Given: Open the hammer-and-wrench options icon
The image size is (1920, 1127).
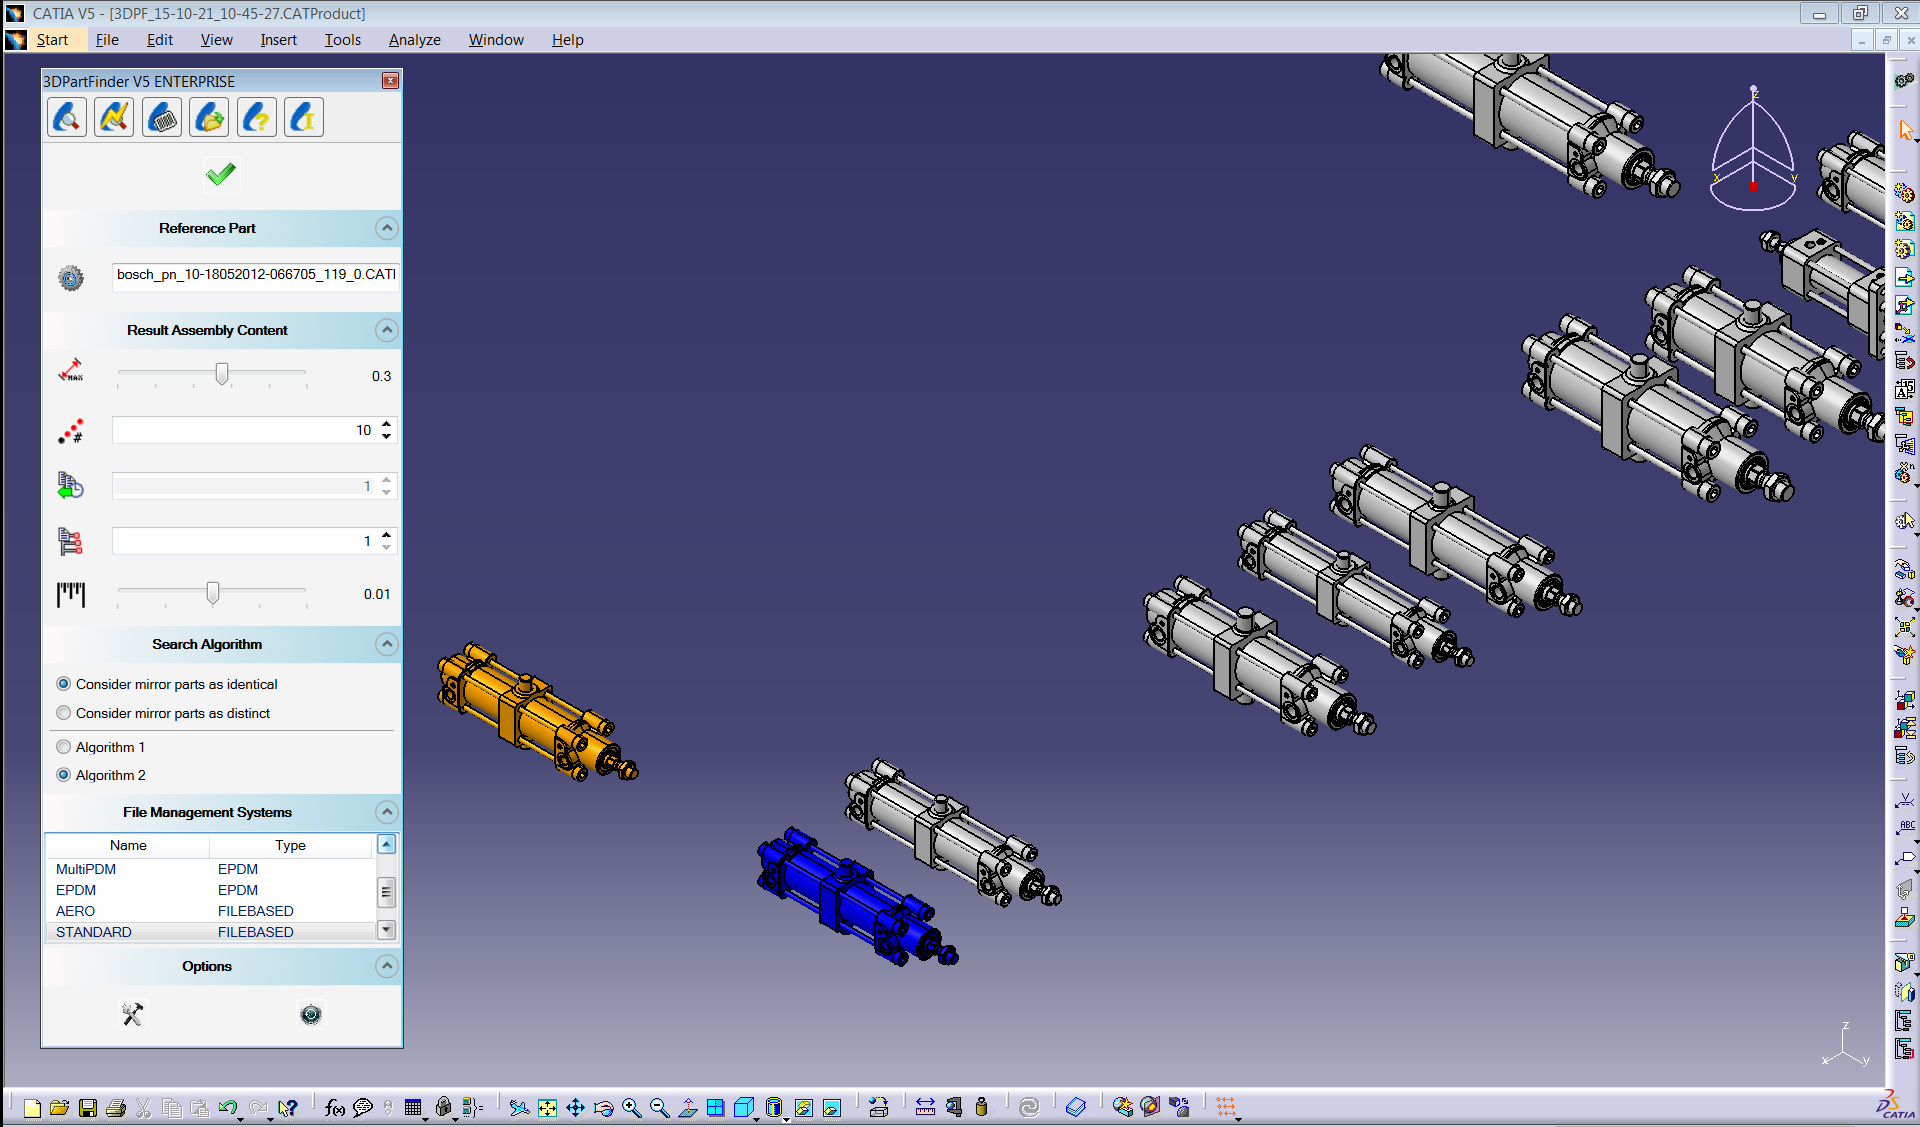Looking at the screenshot, I should point(132,1014).
